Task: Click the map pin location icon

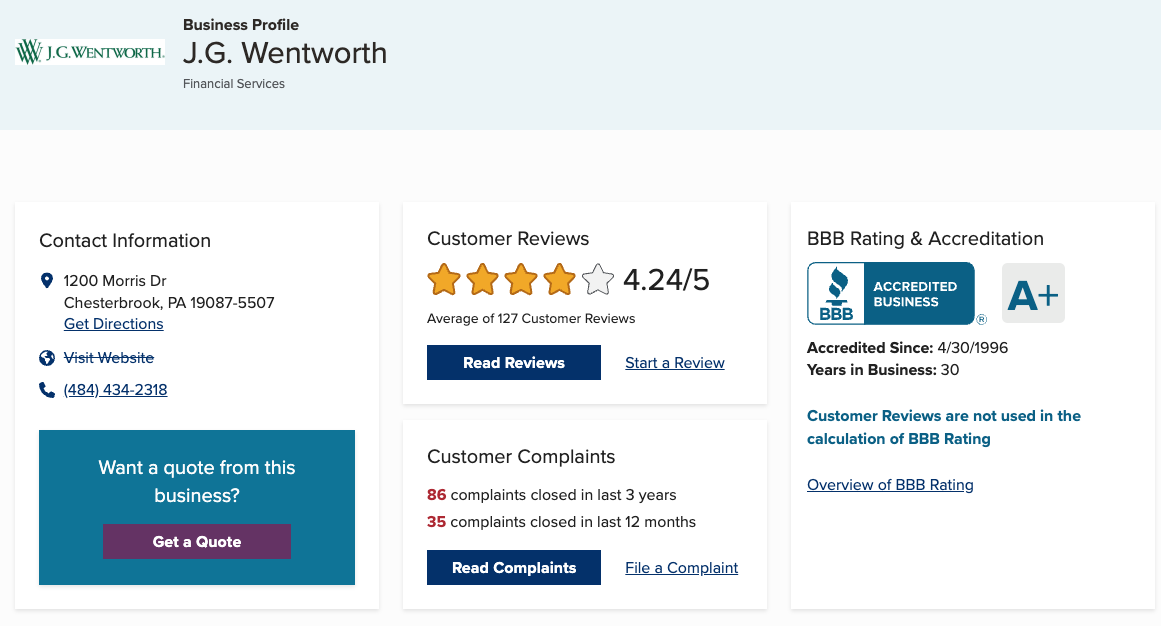Action: [x=47, y=281]
